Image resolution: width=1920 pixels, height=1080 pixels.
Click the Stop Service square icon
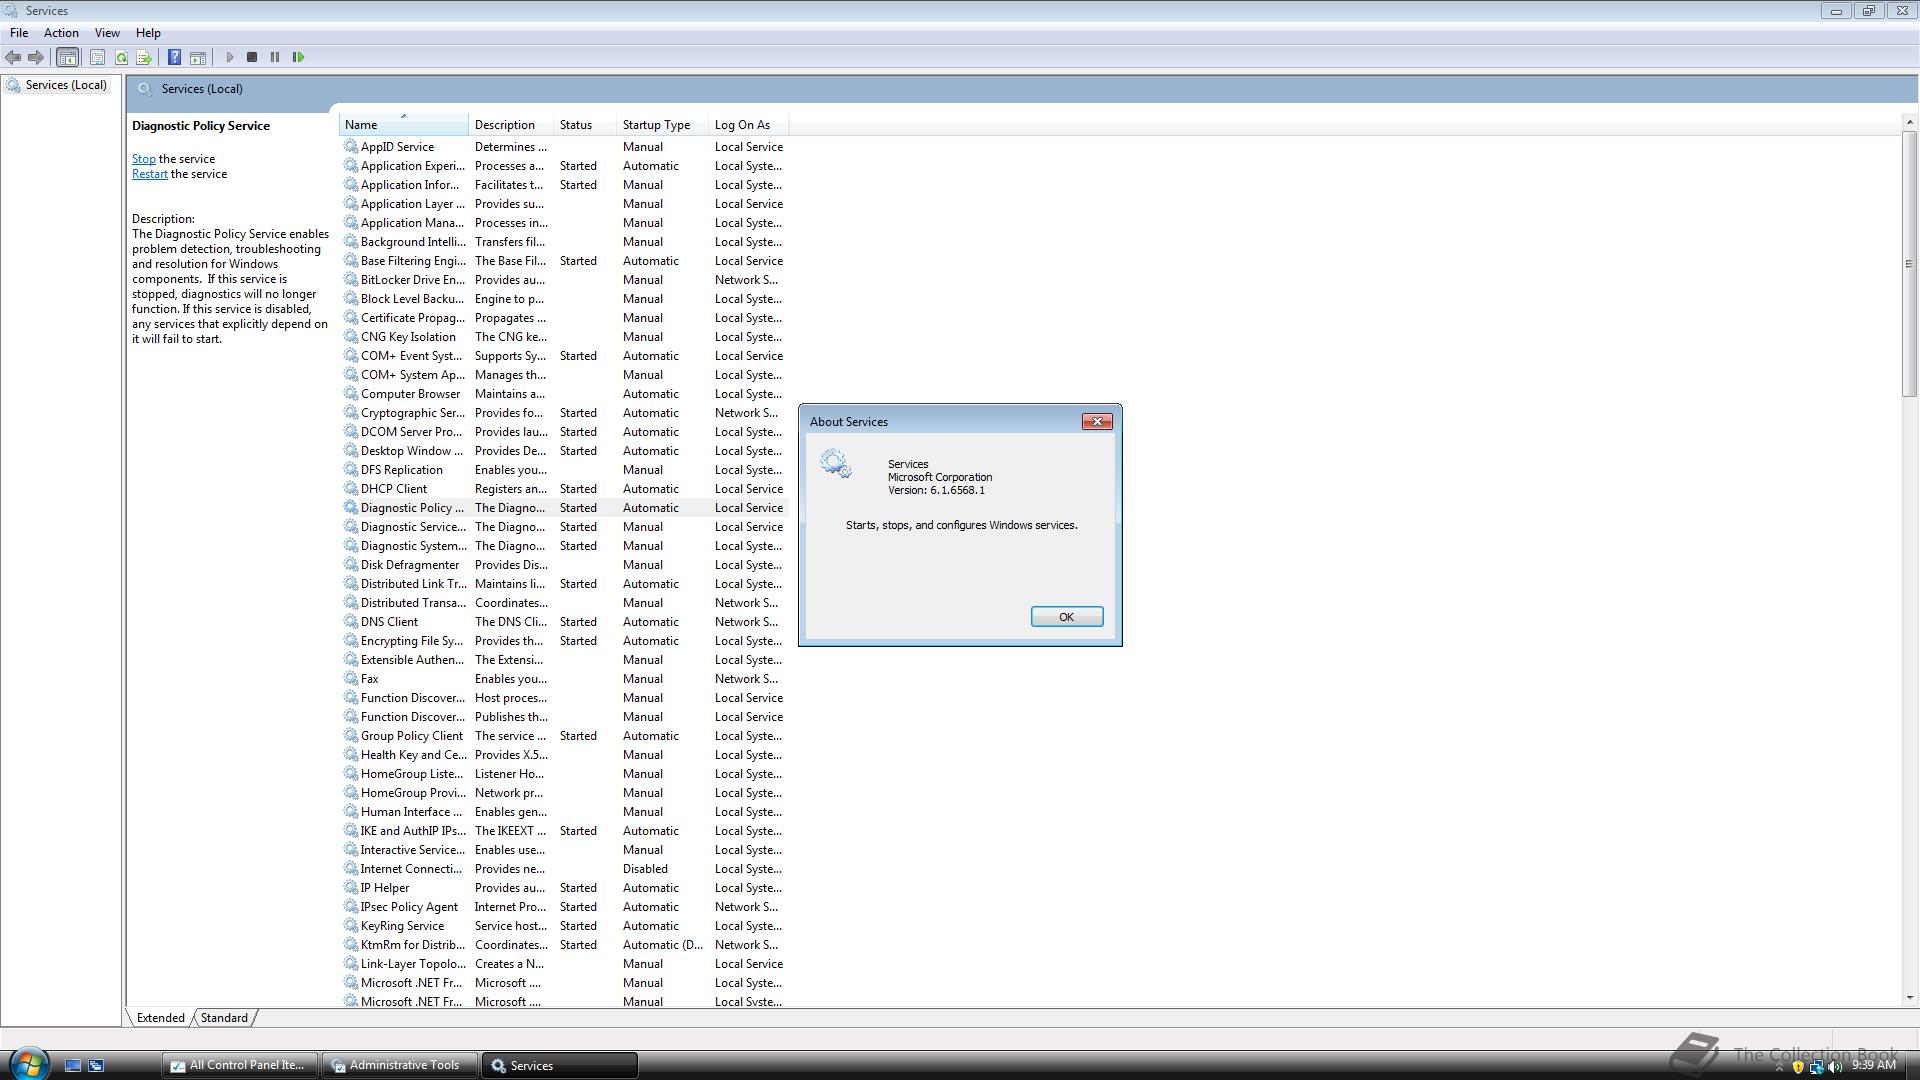point(252,57)
